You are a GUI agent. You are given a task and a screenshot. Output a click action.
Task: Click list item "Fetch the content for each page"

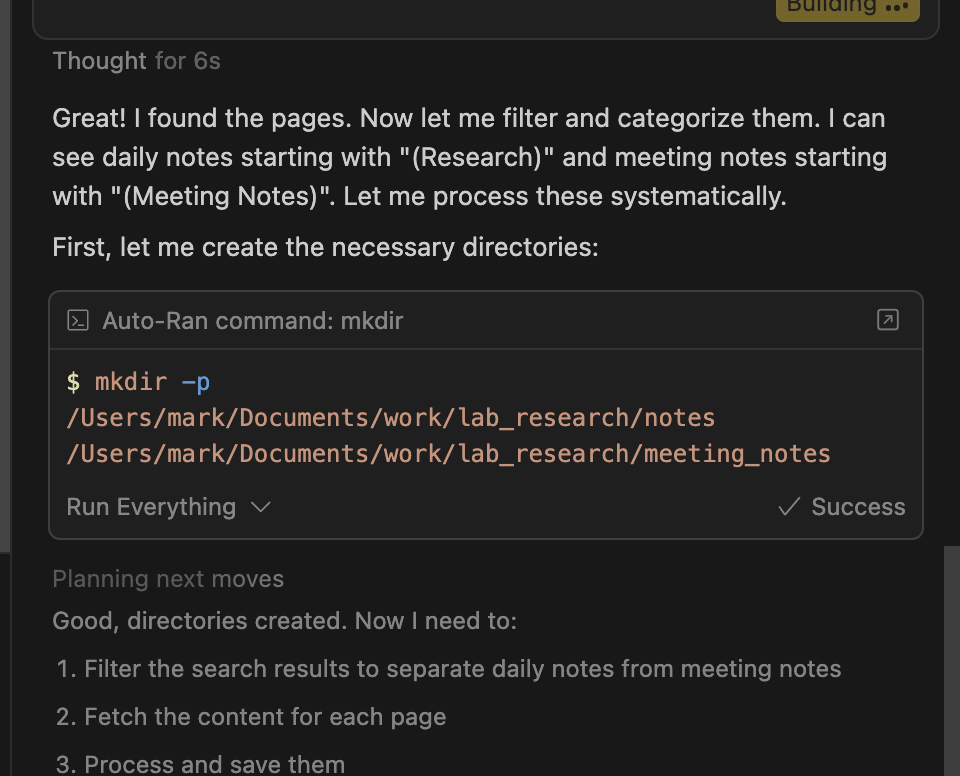point(265,717)
